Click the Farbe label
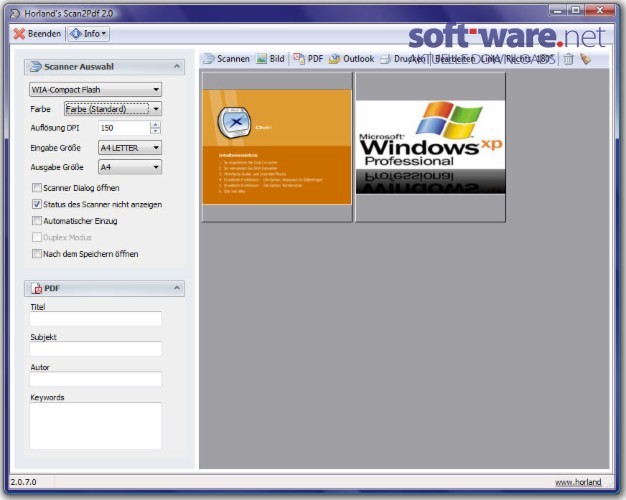 tap(40, 109)
